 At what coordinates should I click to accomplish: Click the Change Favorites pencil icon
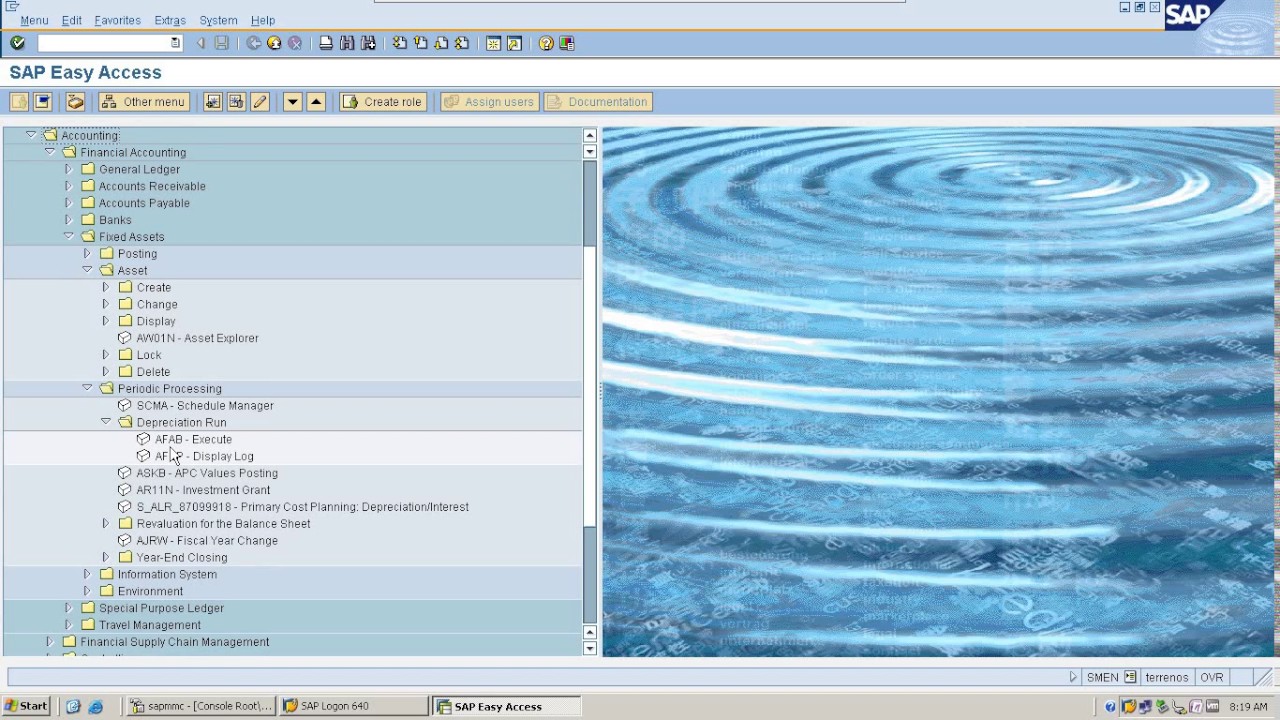coord(260,102)
